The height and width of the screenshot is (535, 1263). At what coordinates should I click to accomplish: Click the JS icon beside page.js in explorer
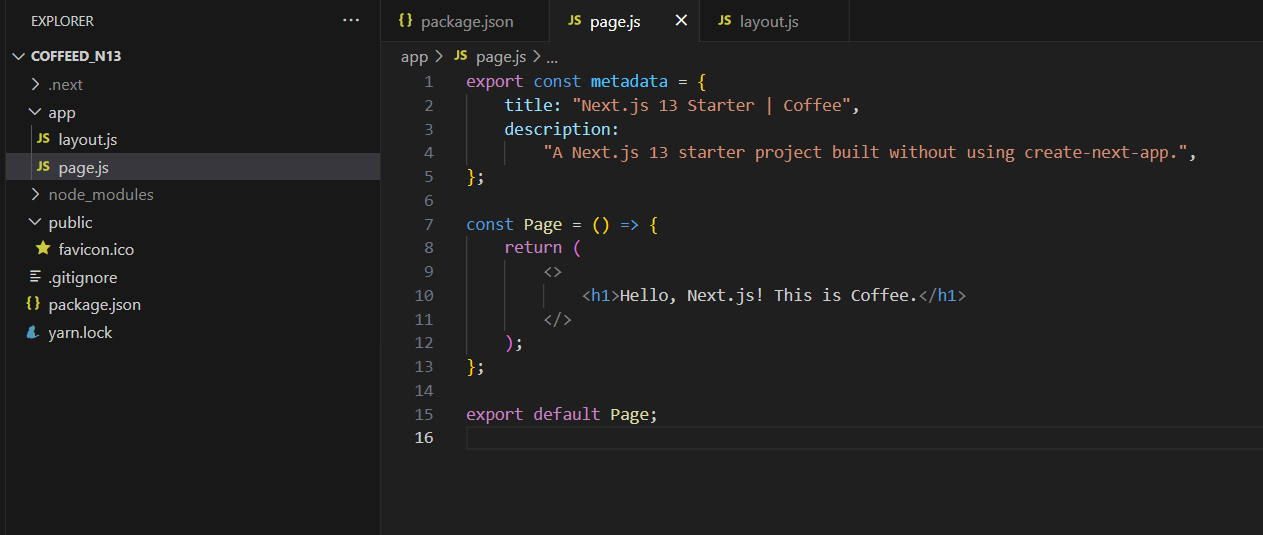[x=42, y=167]
